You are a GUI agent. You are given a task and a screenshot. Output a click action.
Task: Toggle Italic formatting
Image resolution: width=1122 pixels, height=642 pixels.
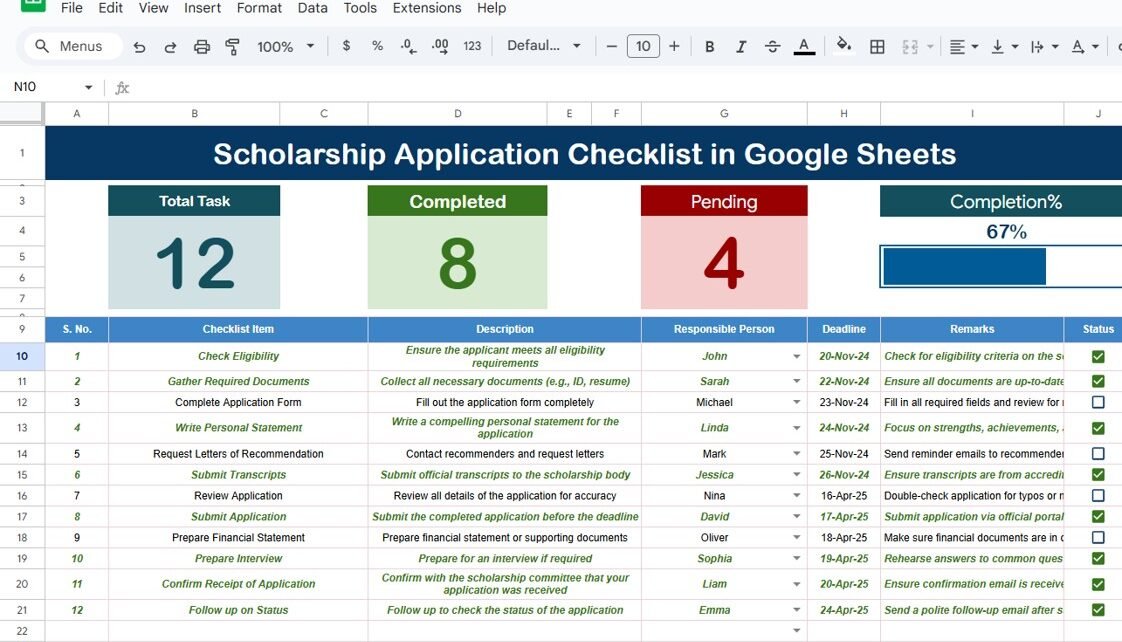tap(741, 47)
